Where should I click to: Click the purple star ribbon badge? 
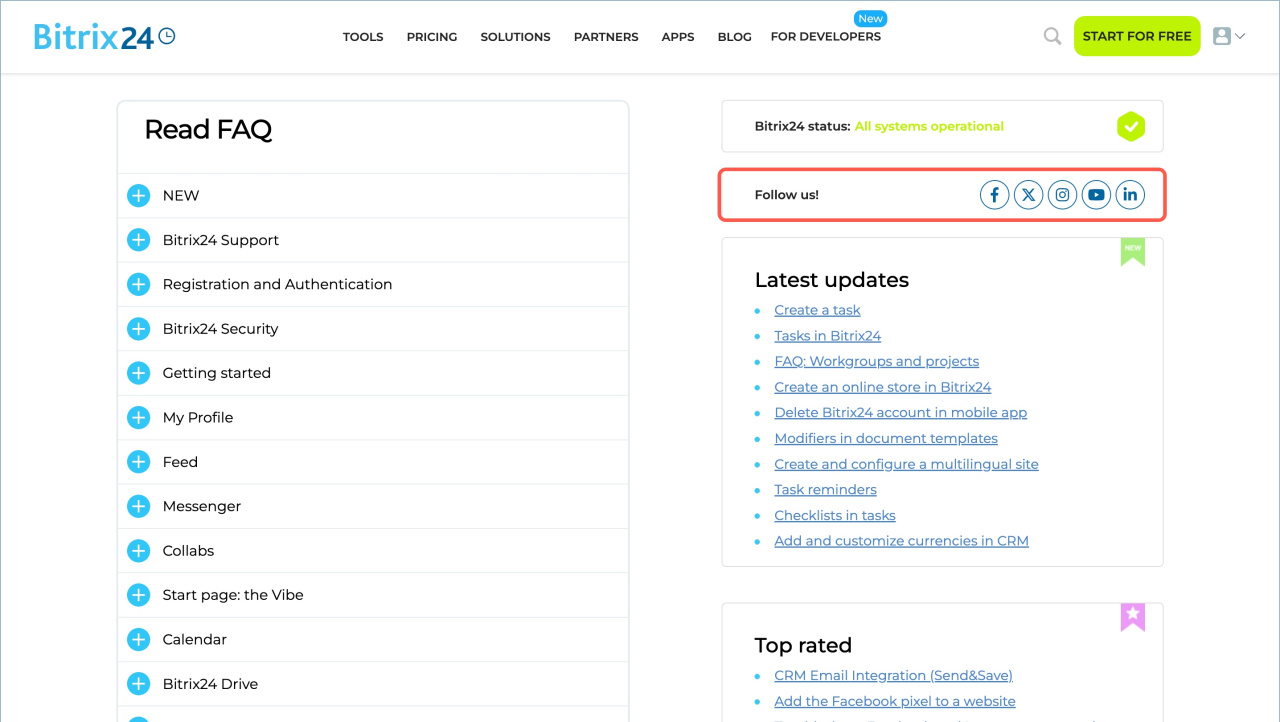click(1132, 617)
